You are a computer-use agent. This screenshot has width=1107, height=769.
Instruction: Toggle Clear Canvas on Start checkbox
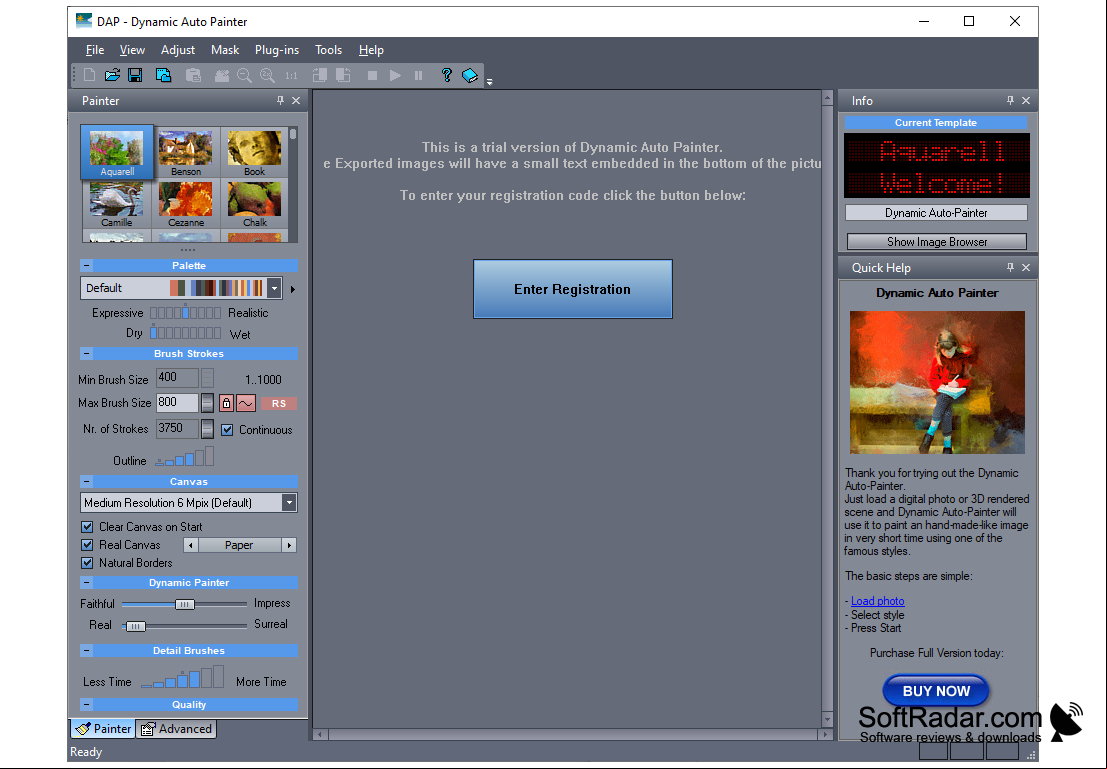point(87,527)
